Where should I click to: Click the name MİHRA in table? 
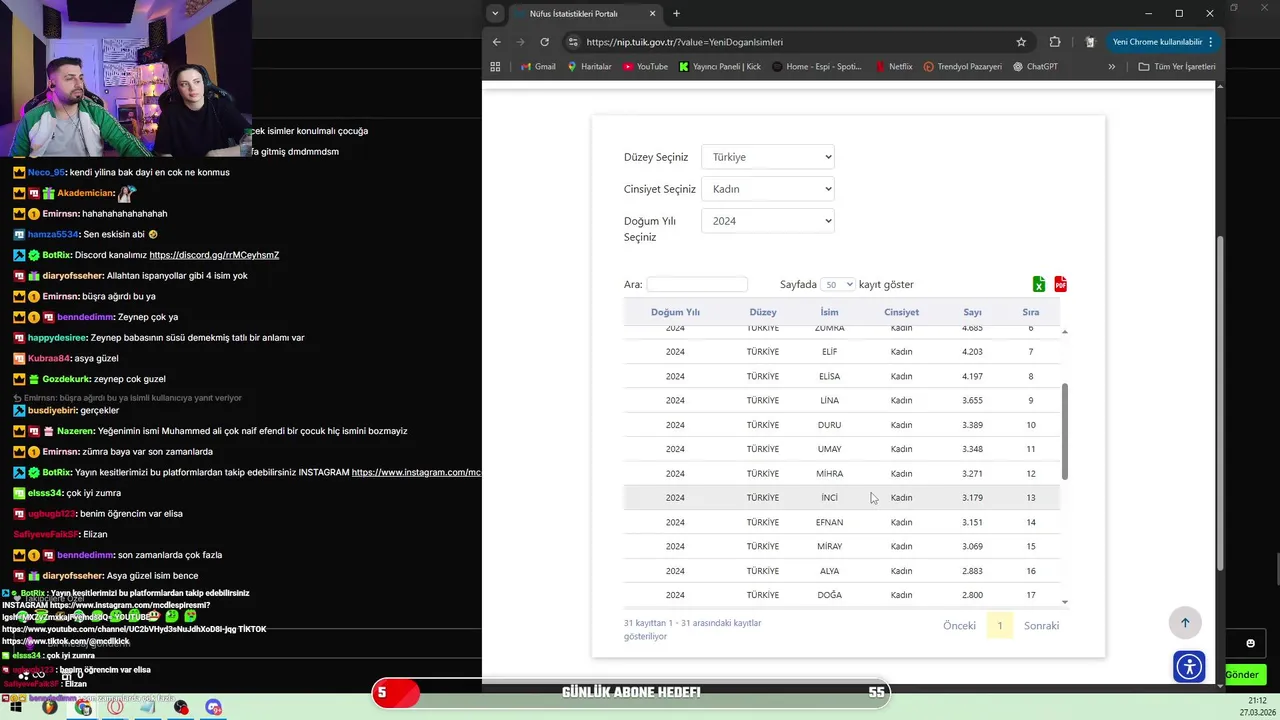(x=829, y=474)
